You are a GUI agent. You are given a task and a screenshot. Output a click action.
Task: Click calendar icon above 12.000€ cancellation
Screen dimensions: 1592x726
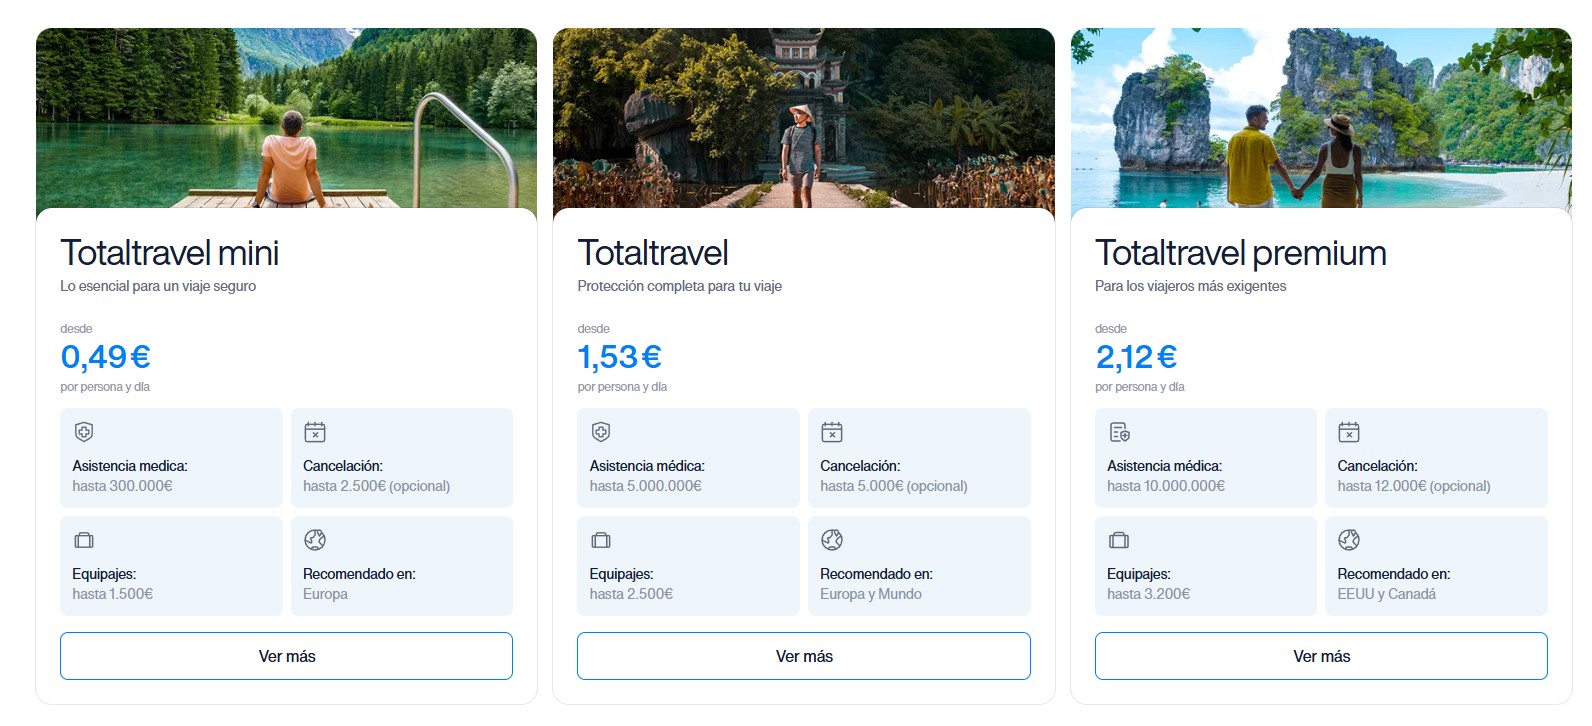click(1349, 432)
